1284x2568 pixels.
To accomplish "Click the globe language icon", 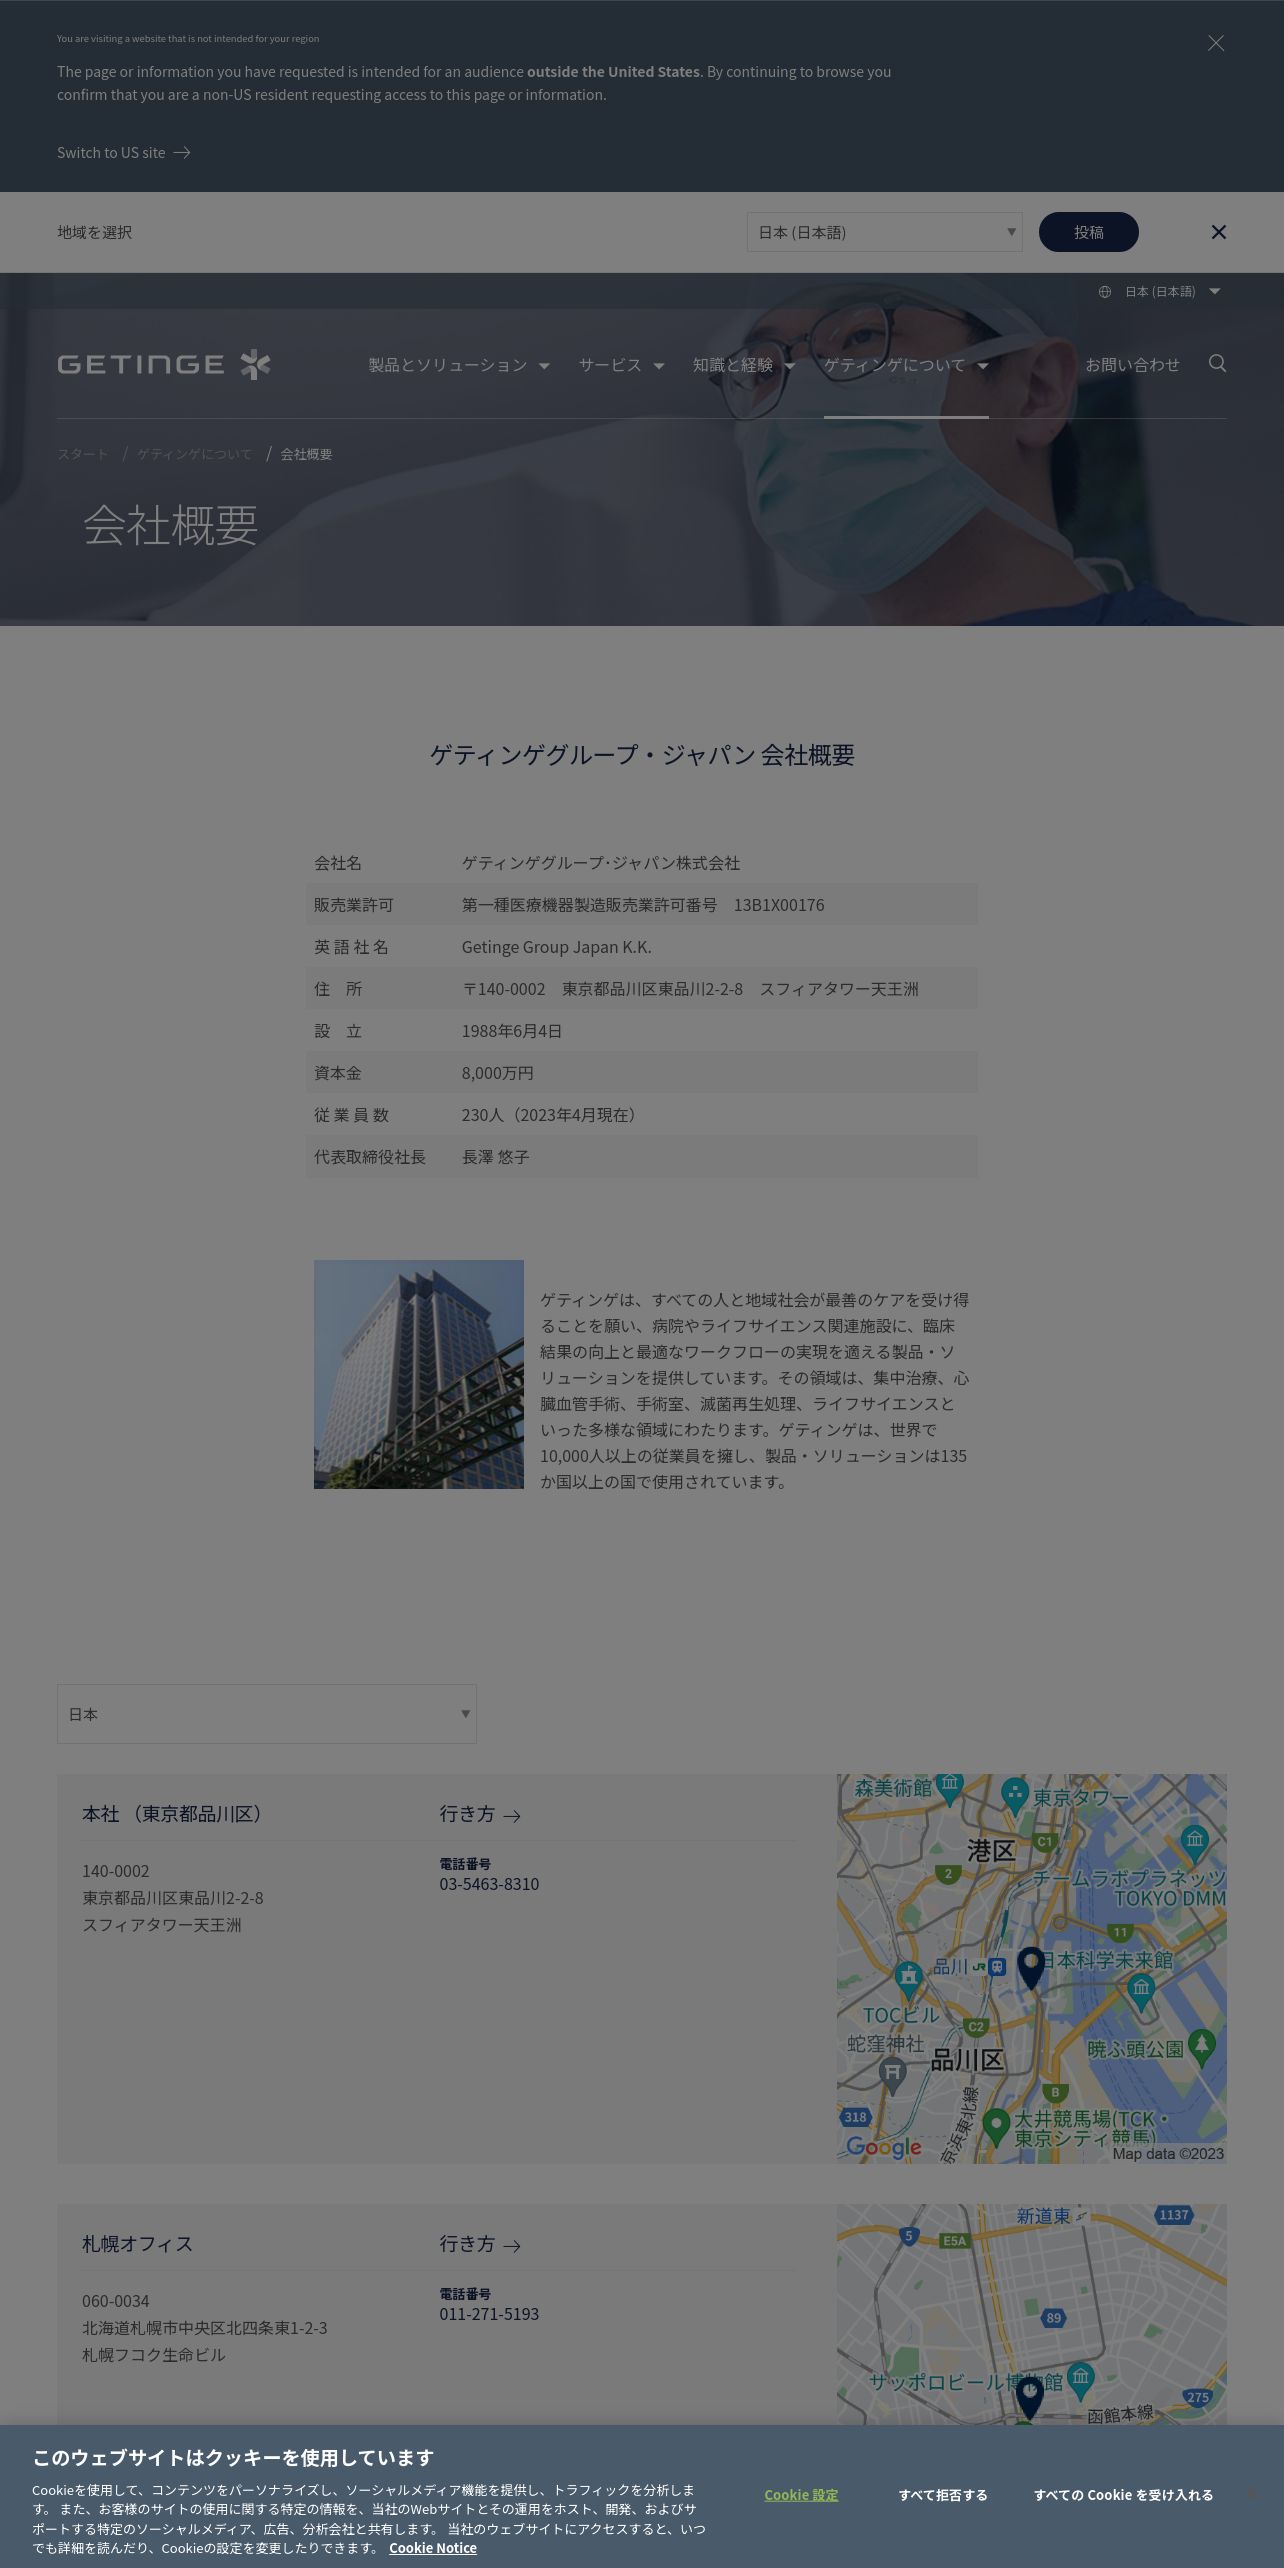I will (x=1104, y=292).
